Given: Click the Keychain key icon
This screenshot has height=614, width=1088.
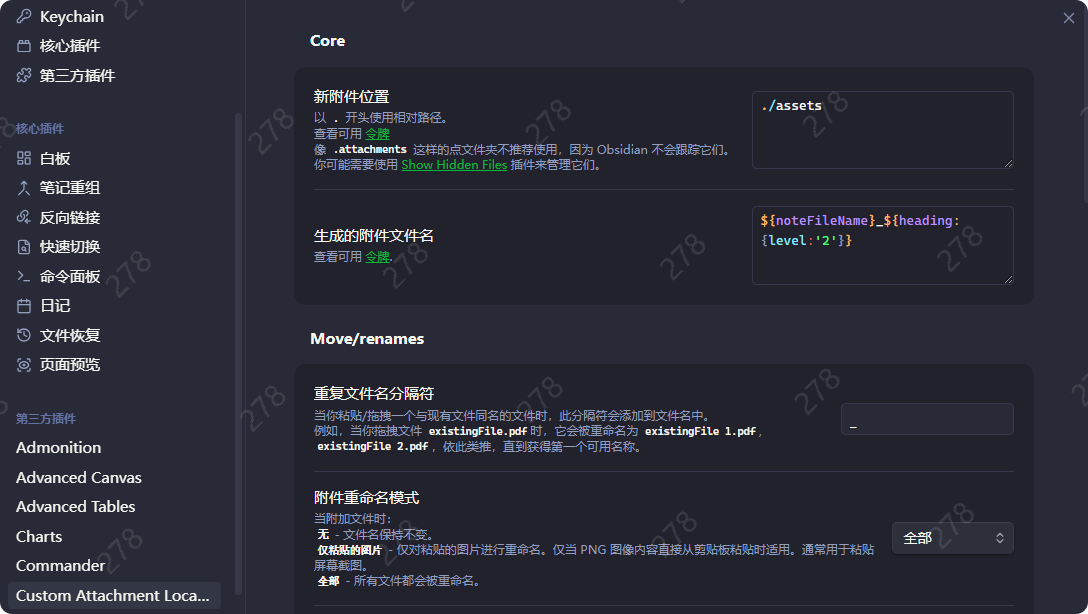Looking at the screenshot, I should point(24,17).
